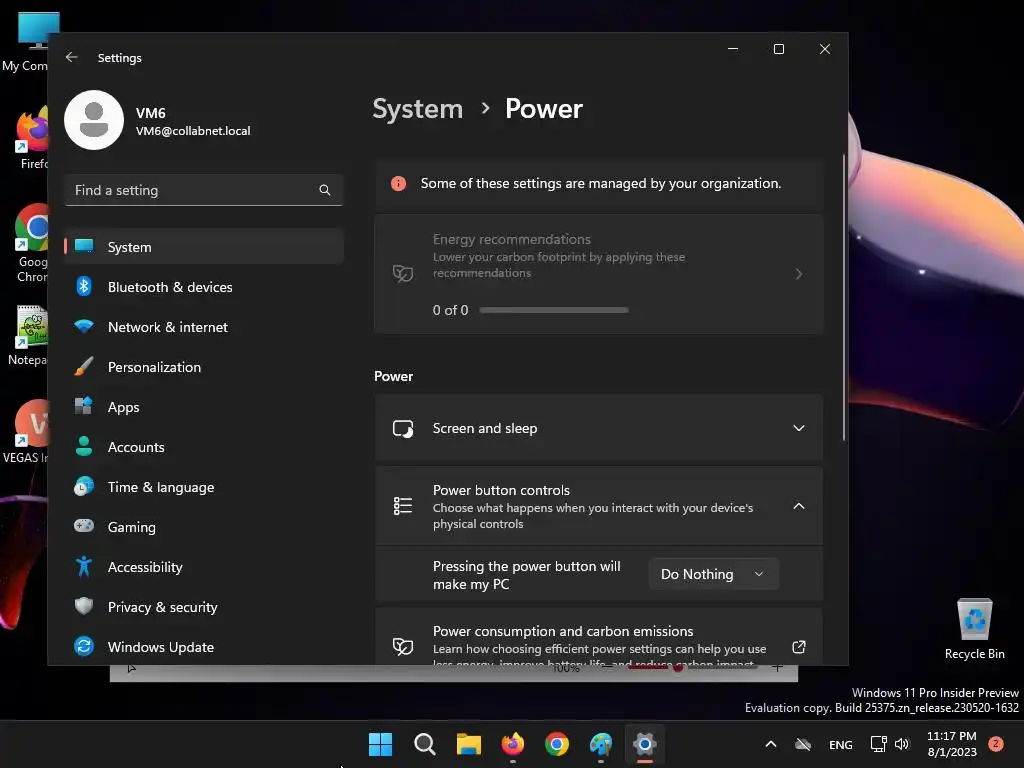1024x768 pixels.
Task: Open the Do Nothing power button dropdown
Action: [714, 574]
